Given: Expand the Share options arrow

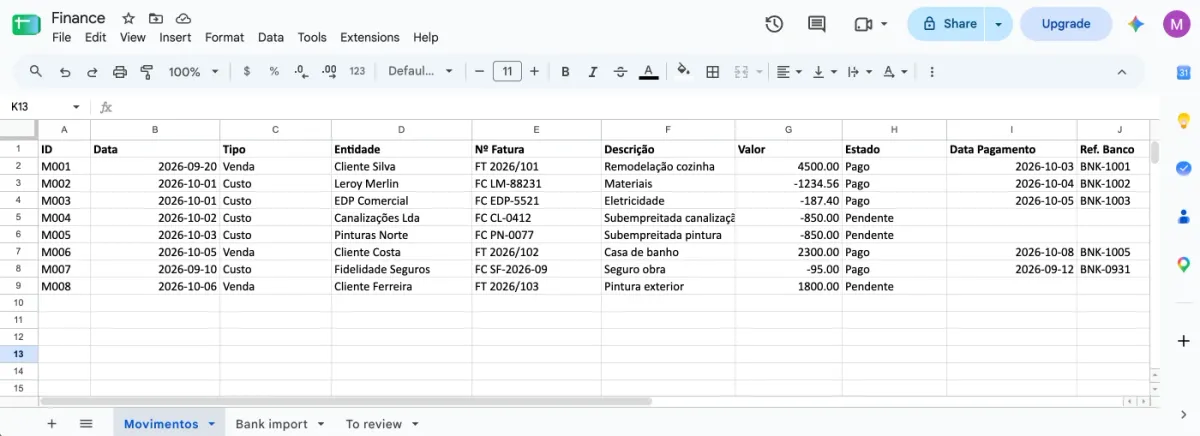Looking at the screenshot, I should coord(999,24).
